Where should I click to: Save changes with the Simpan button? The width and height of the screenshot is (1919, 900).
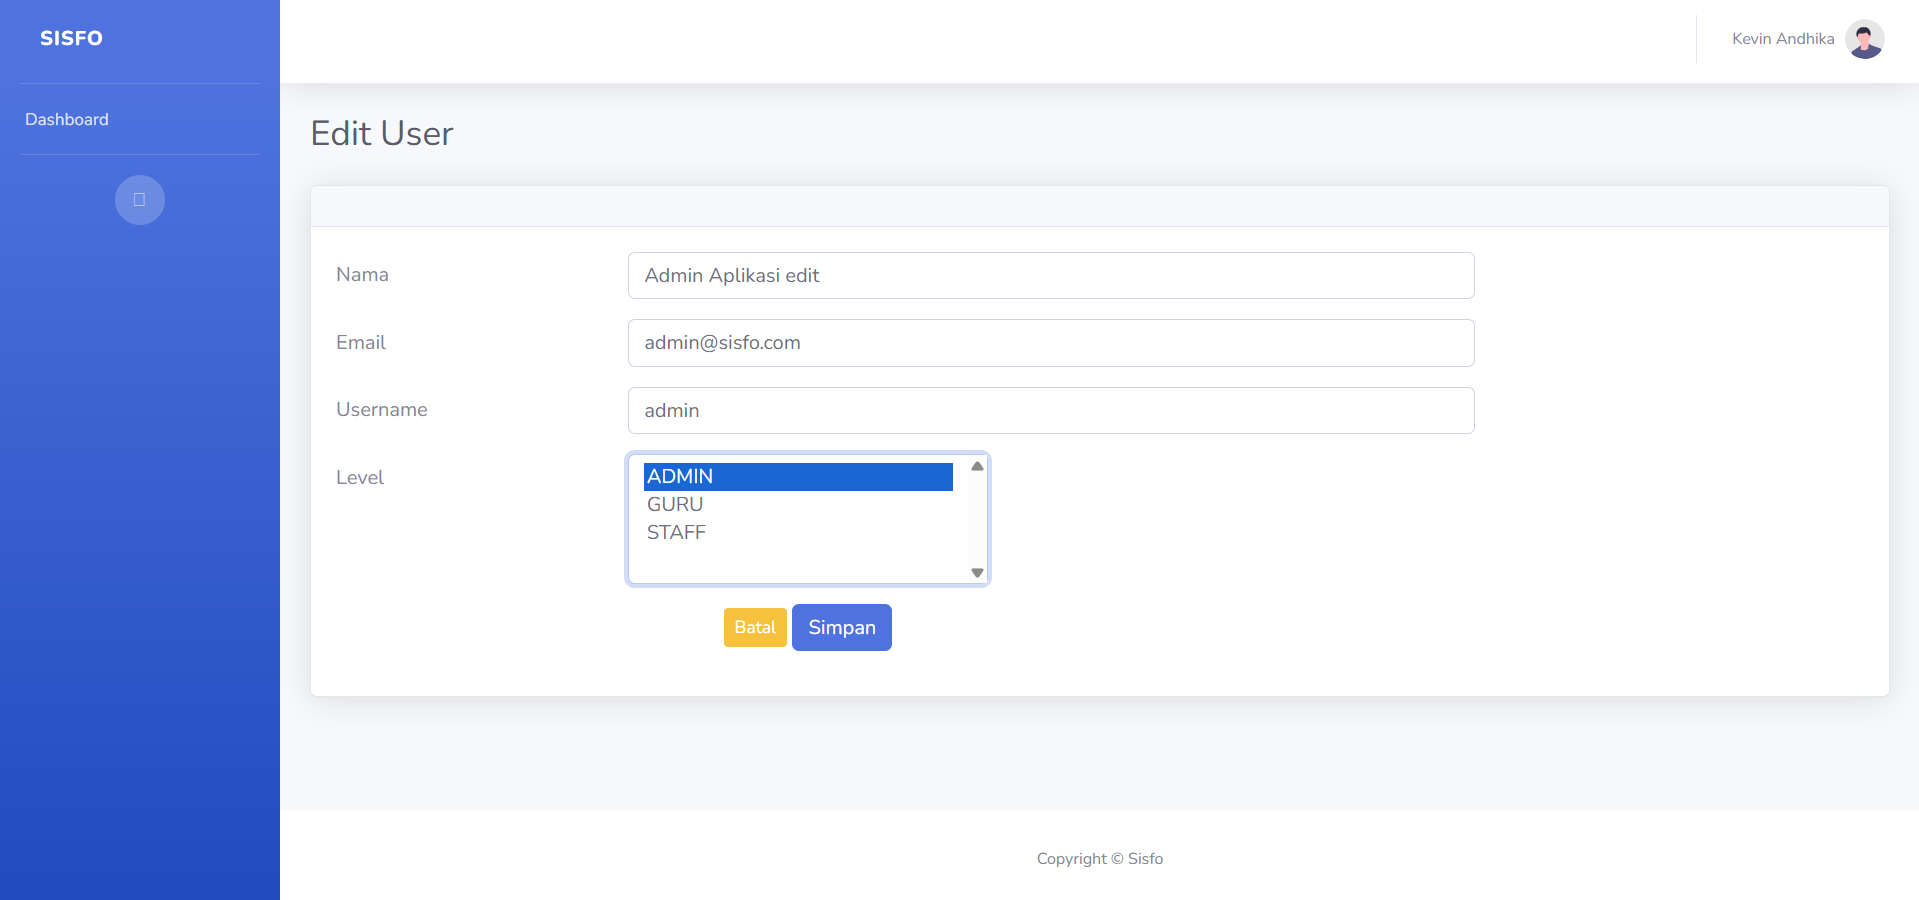[x=841, y=627]
